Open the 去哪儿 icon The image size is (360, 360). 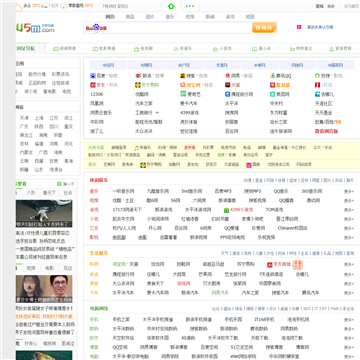[x=317, y=94]
